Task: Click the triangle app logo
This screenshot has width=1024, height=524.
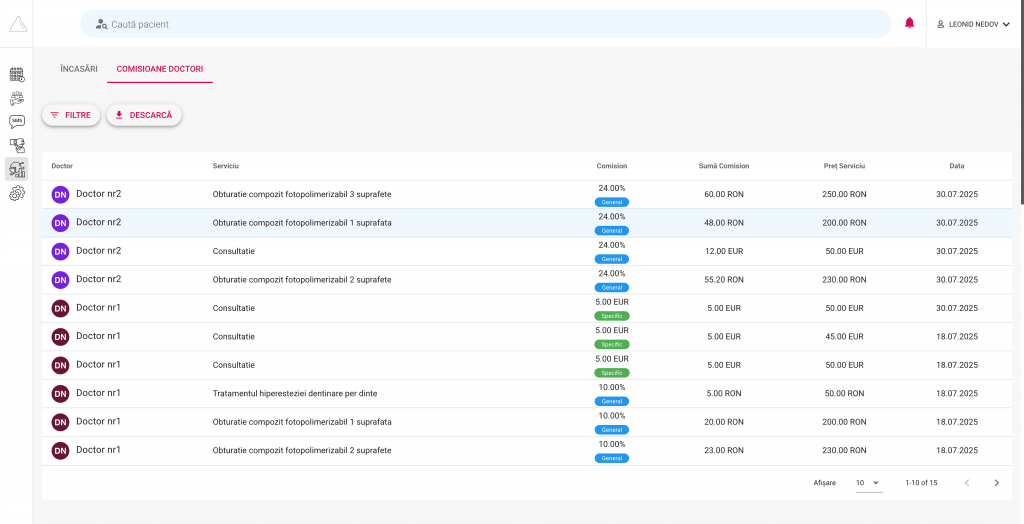Action: tap(18, 24)
